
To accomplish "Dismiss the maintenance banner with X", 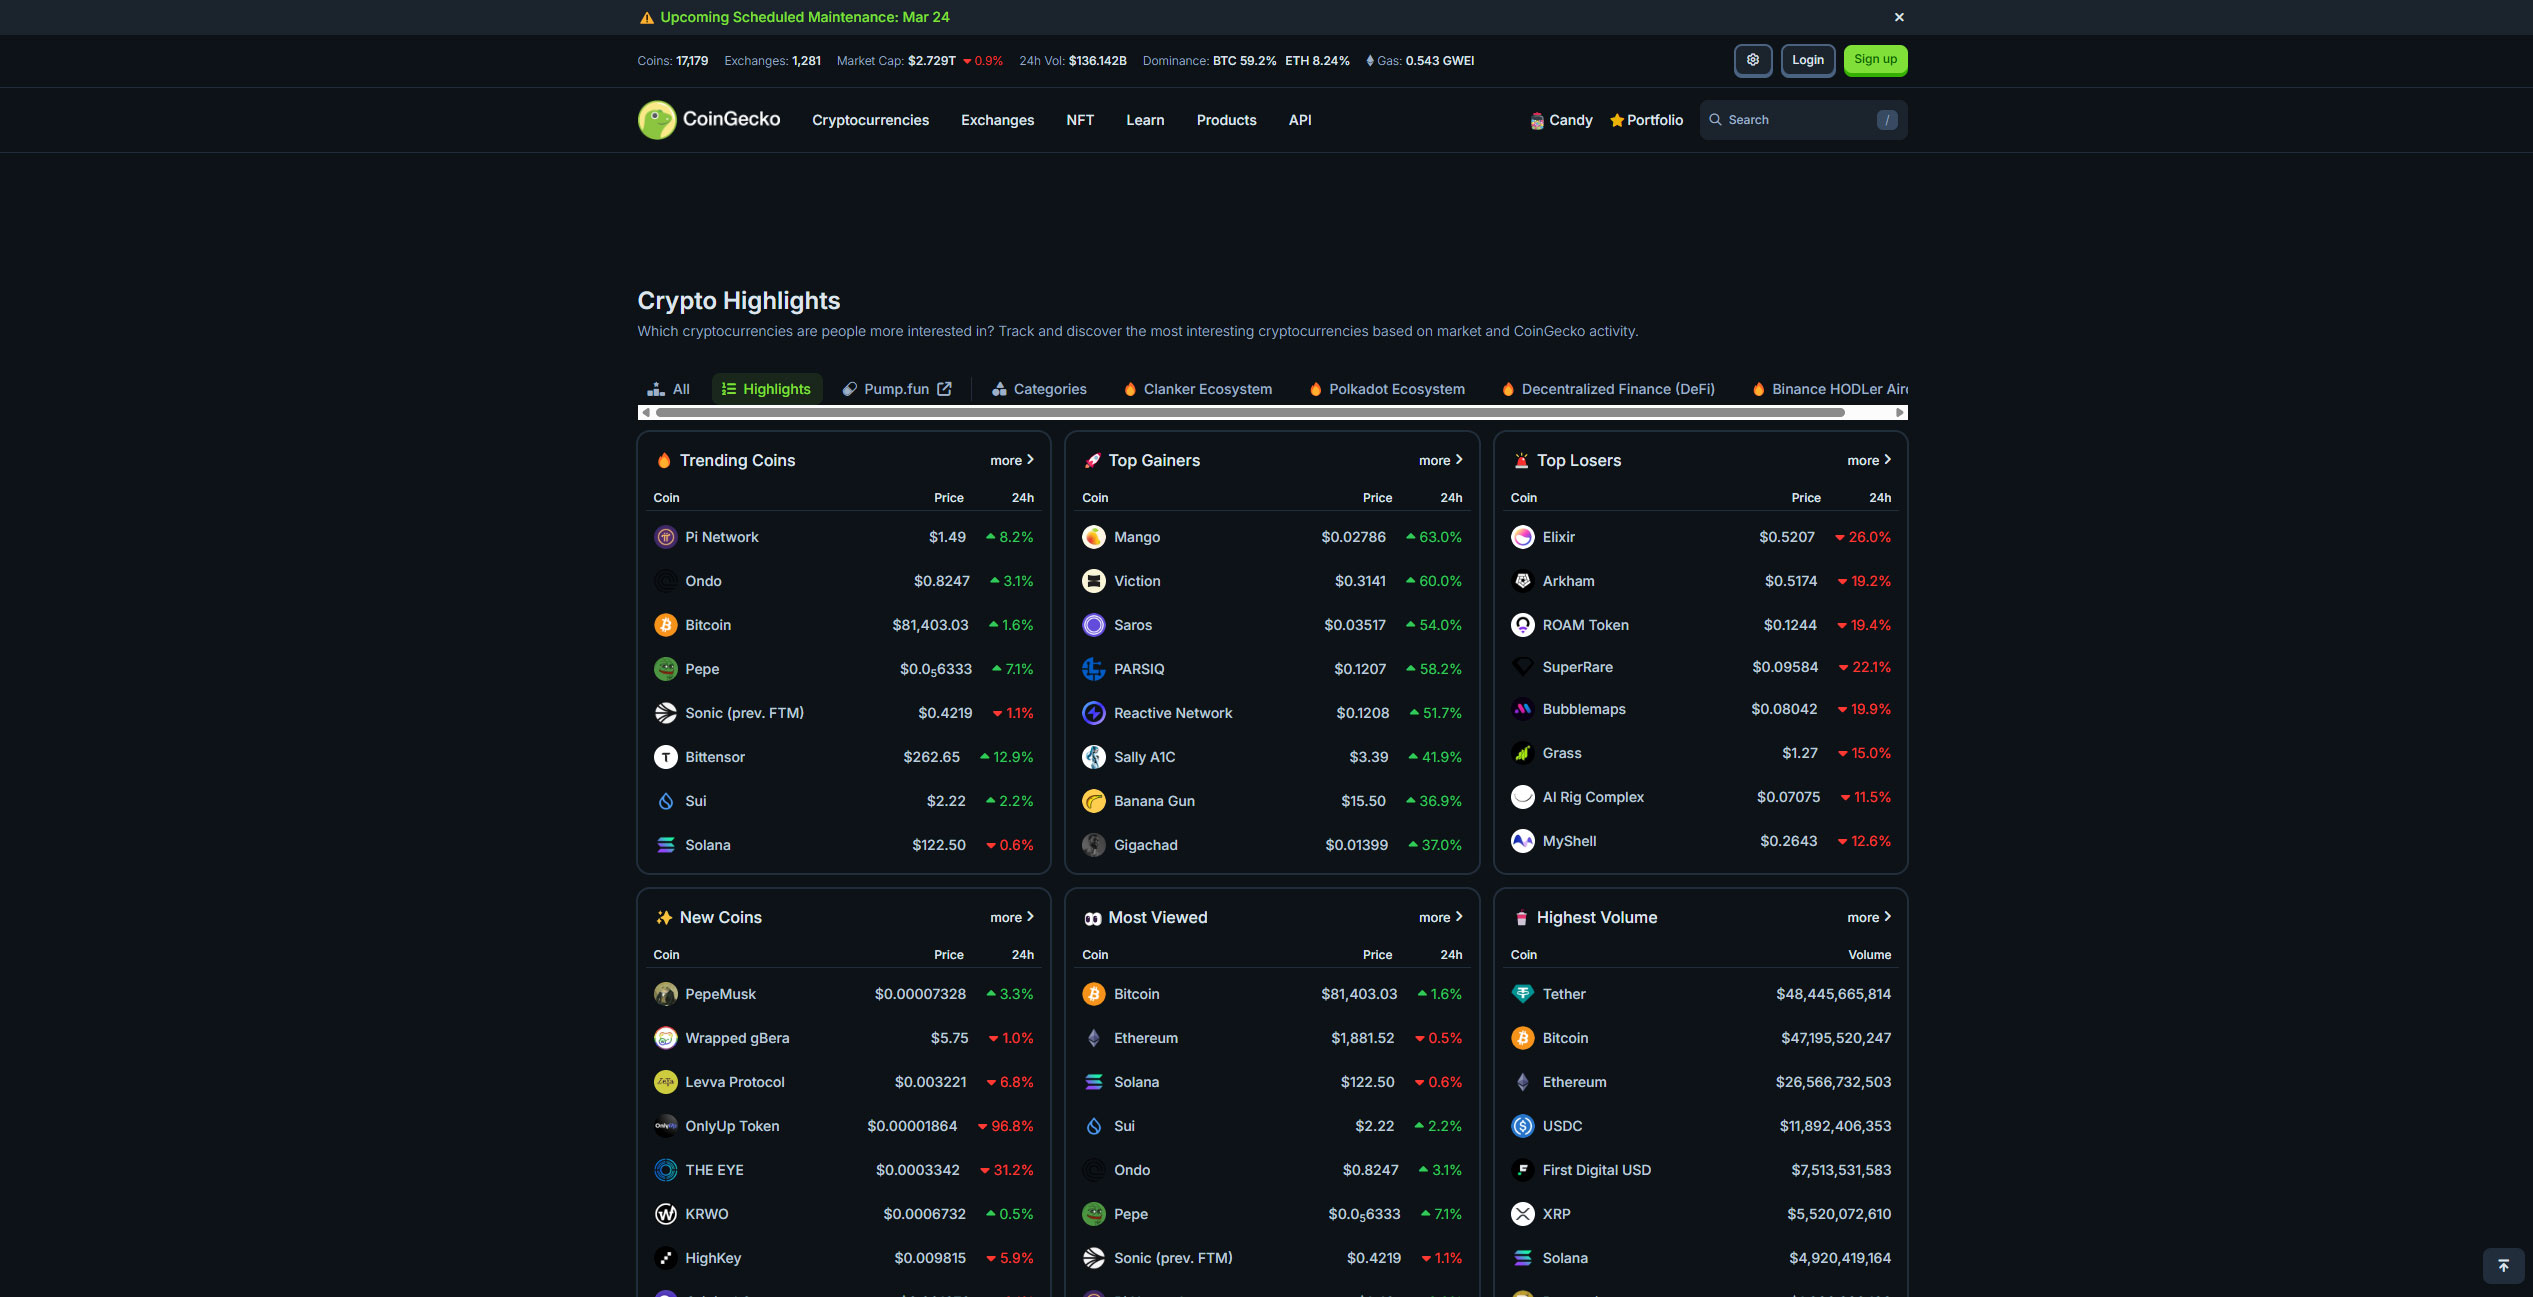I will coord(1899,17).
